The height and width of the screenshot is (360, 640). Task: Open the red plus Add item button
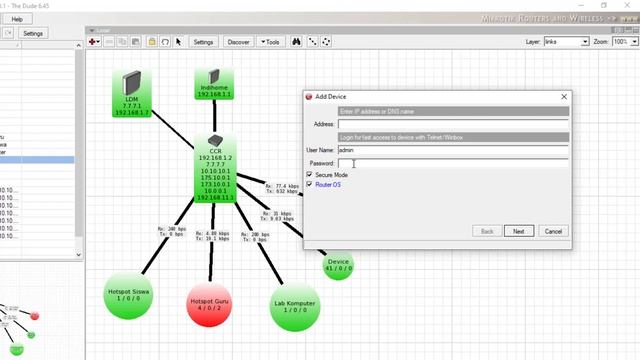94,42
